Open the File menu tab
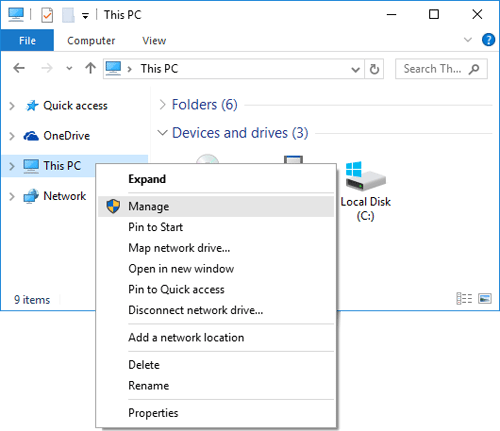 (x=27, y=41)
